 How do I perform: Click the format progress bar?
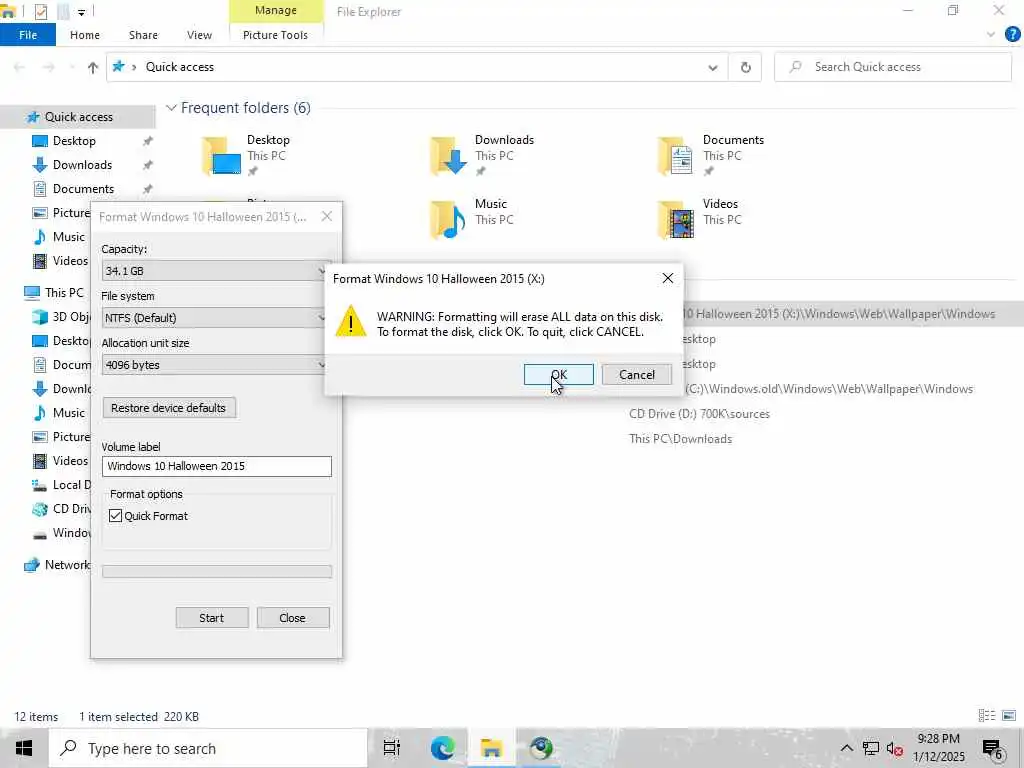pyautogui.click(x=217, y=572)
